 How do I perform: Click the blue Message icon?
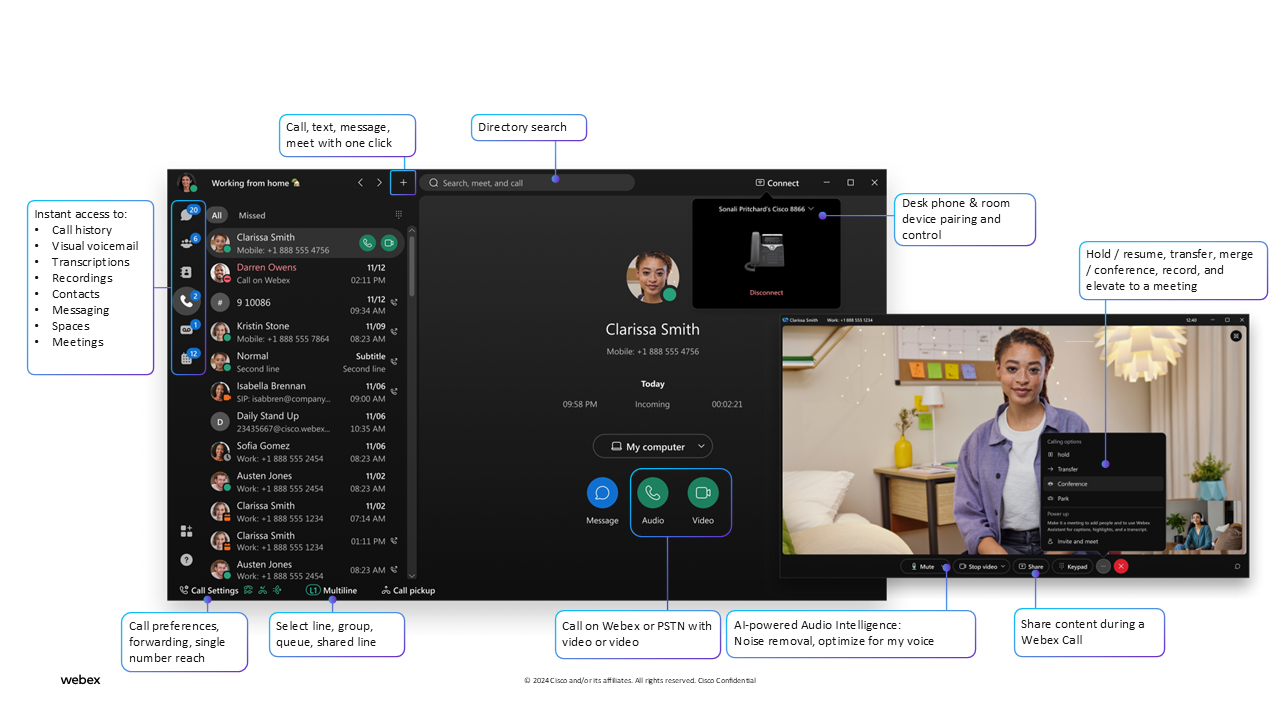[602, 493]
